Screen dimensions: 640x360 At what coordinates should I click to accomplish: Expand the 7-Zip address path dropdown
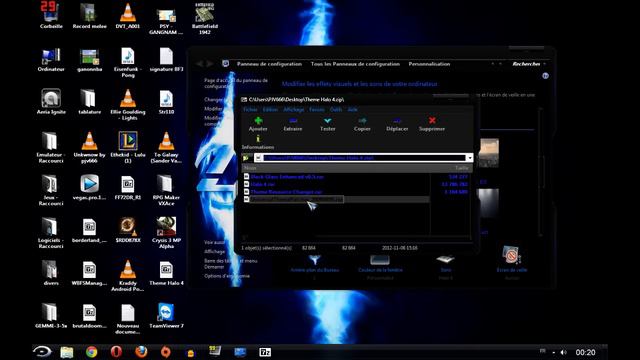(x=469, y=158)
